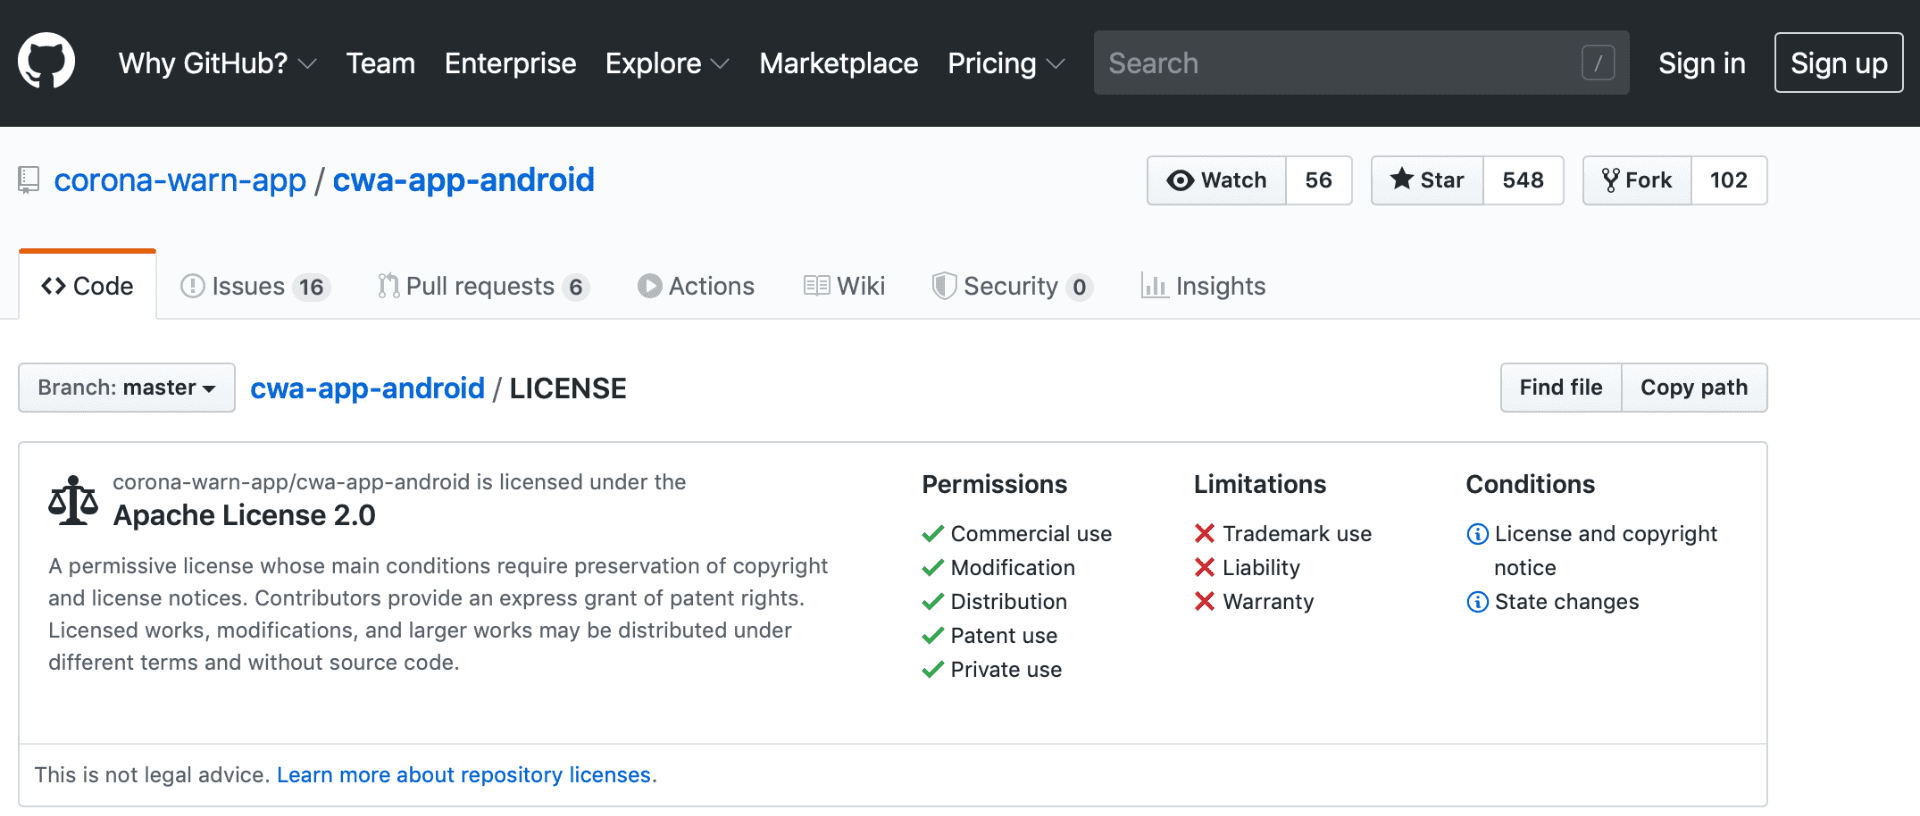View the 102 forks count
Image resolution: width=1920 pixels, height=816 pixels.
coord(1729,180)
